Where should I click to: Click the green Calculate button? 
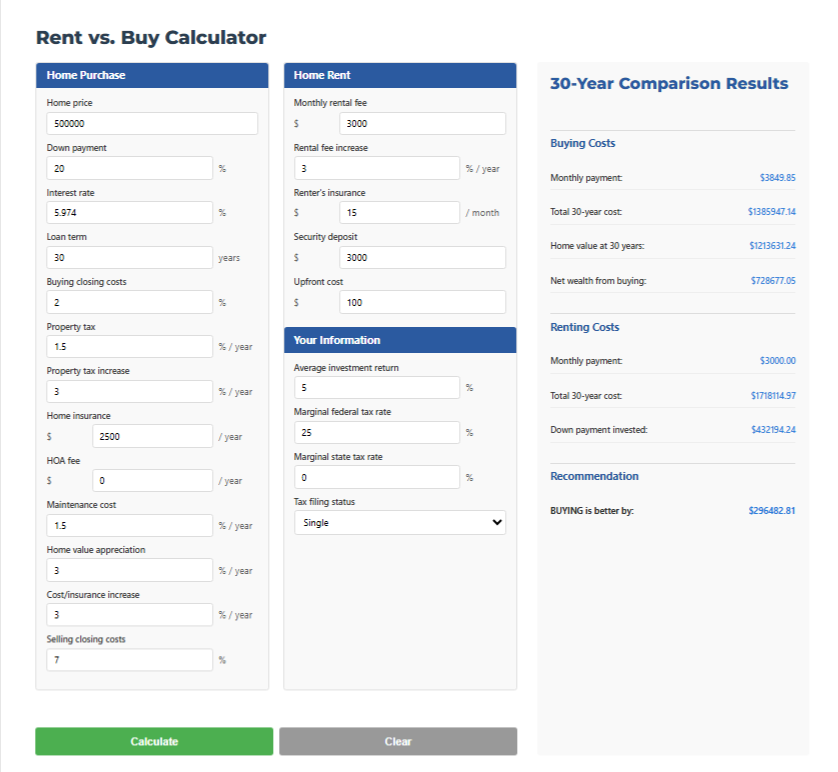coord(154,741)
